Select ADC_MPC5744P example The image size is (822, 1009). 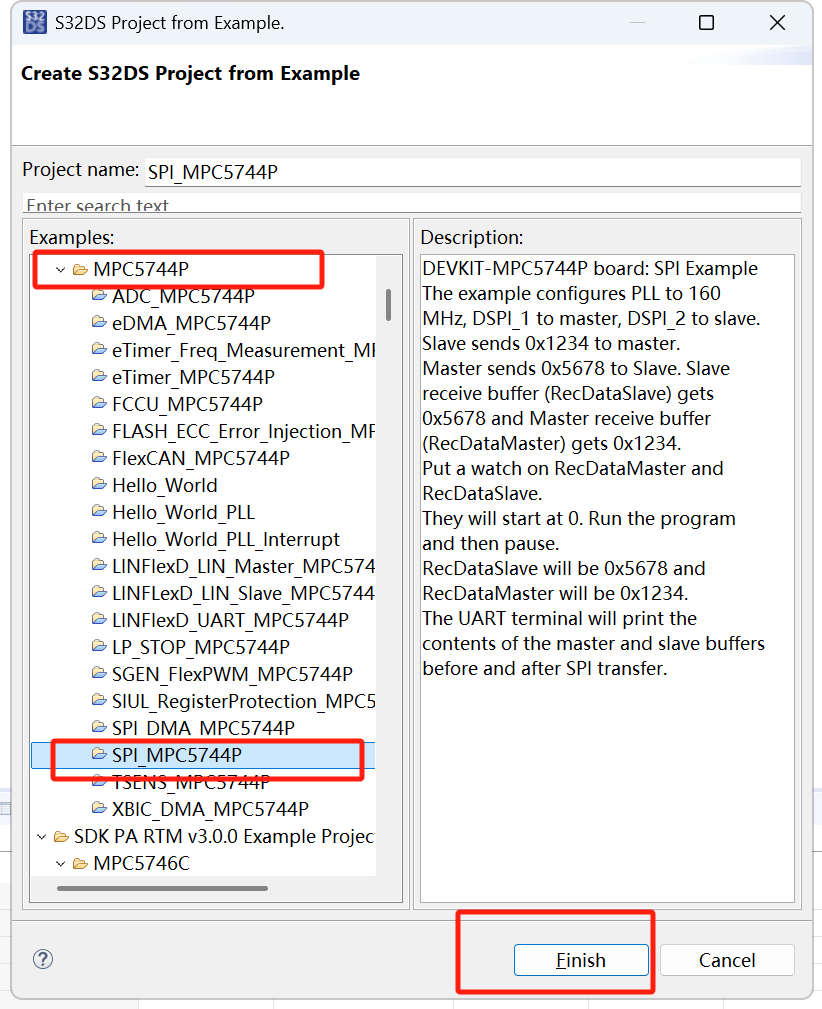(x=183, y=296)
